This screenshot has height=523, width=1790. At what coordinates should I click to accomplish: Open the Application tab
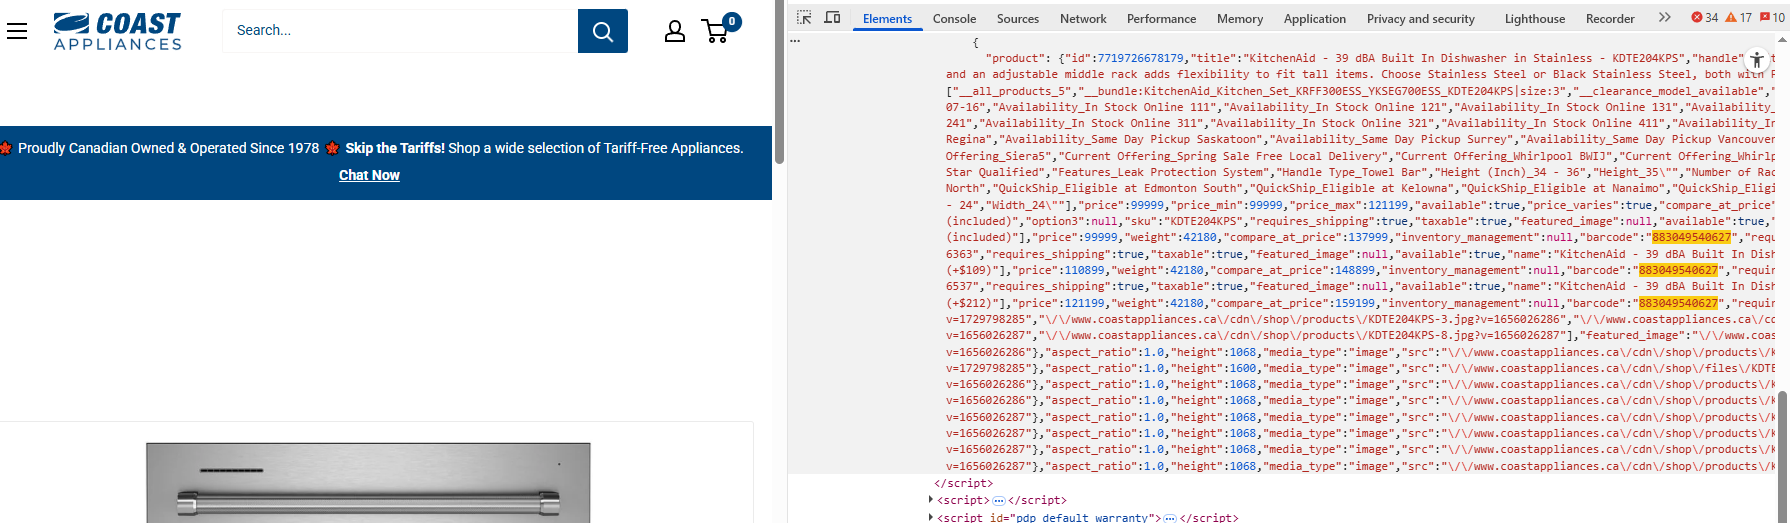(x=1314, y=18)
